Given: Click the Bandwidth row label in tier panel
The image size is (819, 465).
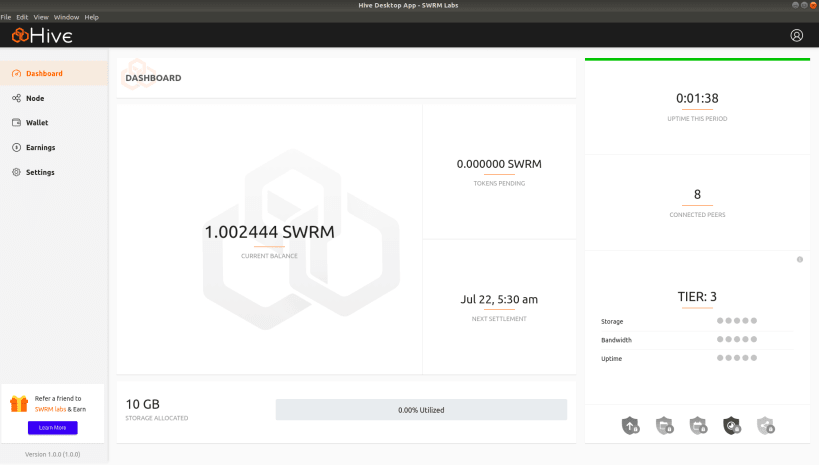Looking at the screenshot, I should 616,340.
